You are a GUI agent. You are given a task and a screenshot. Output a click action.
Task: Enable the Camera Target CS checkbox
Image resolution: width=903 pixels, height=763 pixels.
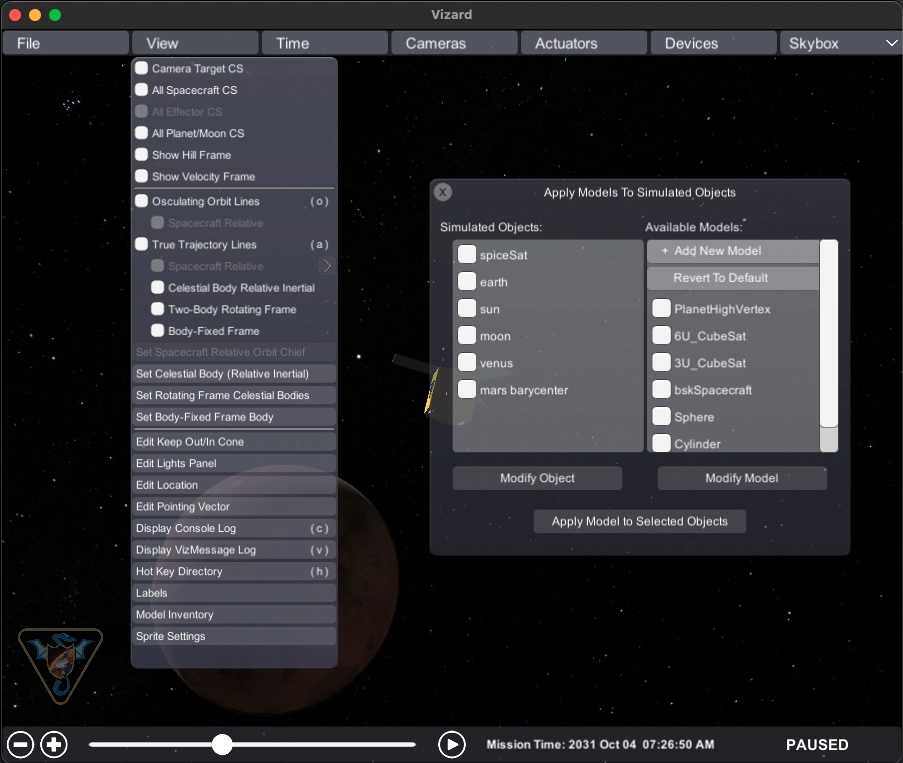(x=142, y=68)
